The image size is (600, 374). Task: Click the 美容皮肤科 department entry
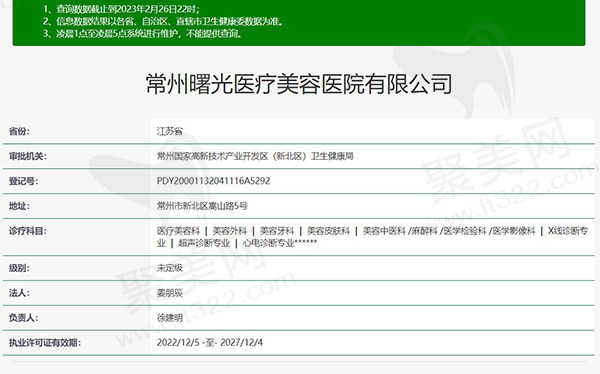click(328, 231)
